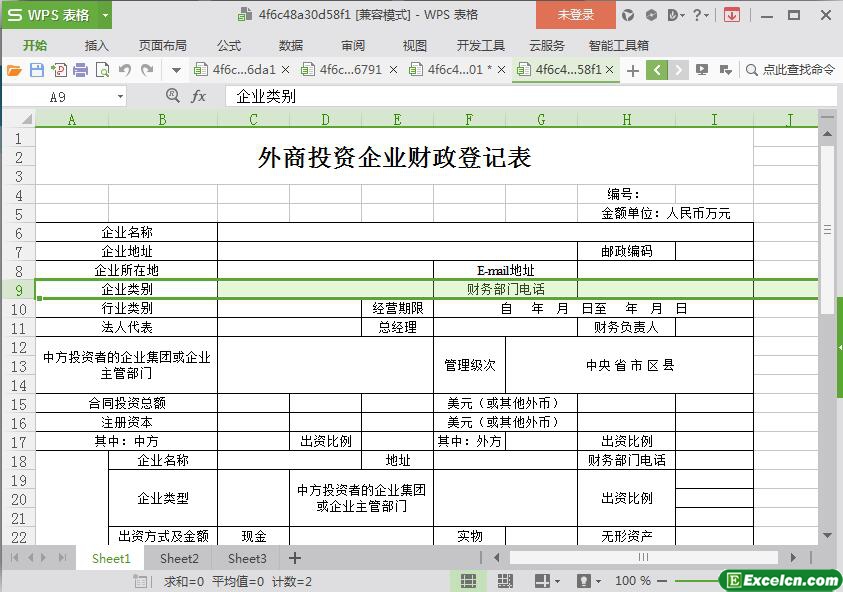Open the WPS feedback dropdown icon
This screenshot has height=592, width=843.
pyautogui.click(x=676, y=15)
